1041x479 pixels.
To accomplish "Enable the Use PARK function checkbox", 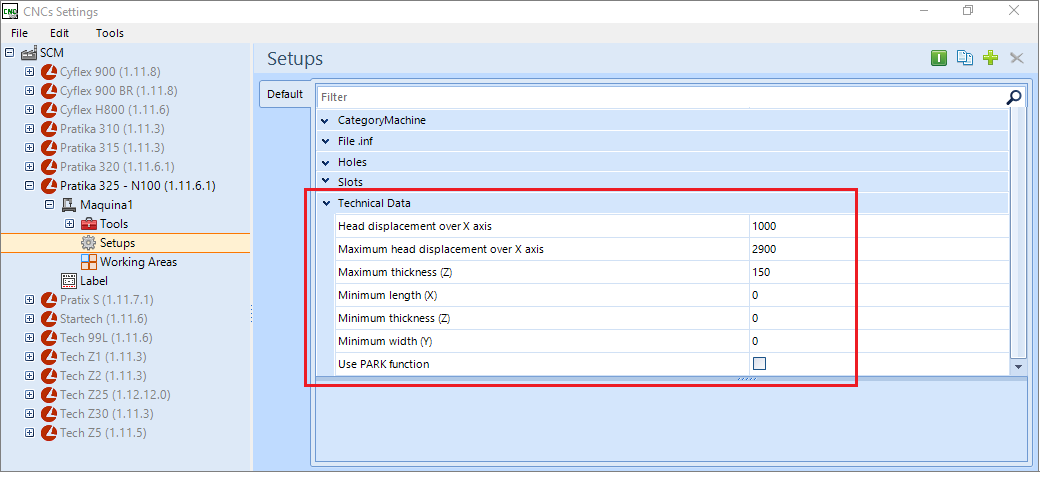I will tap(760, 363).
